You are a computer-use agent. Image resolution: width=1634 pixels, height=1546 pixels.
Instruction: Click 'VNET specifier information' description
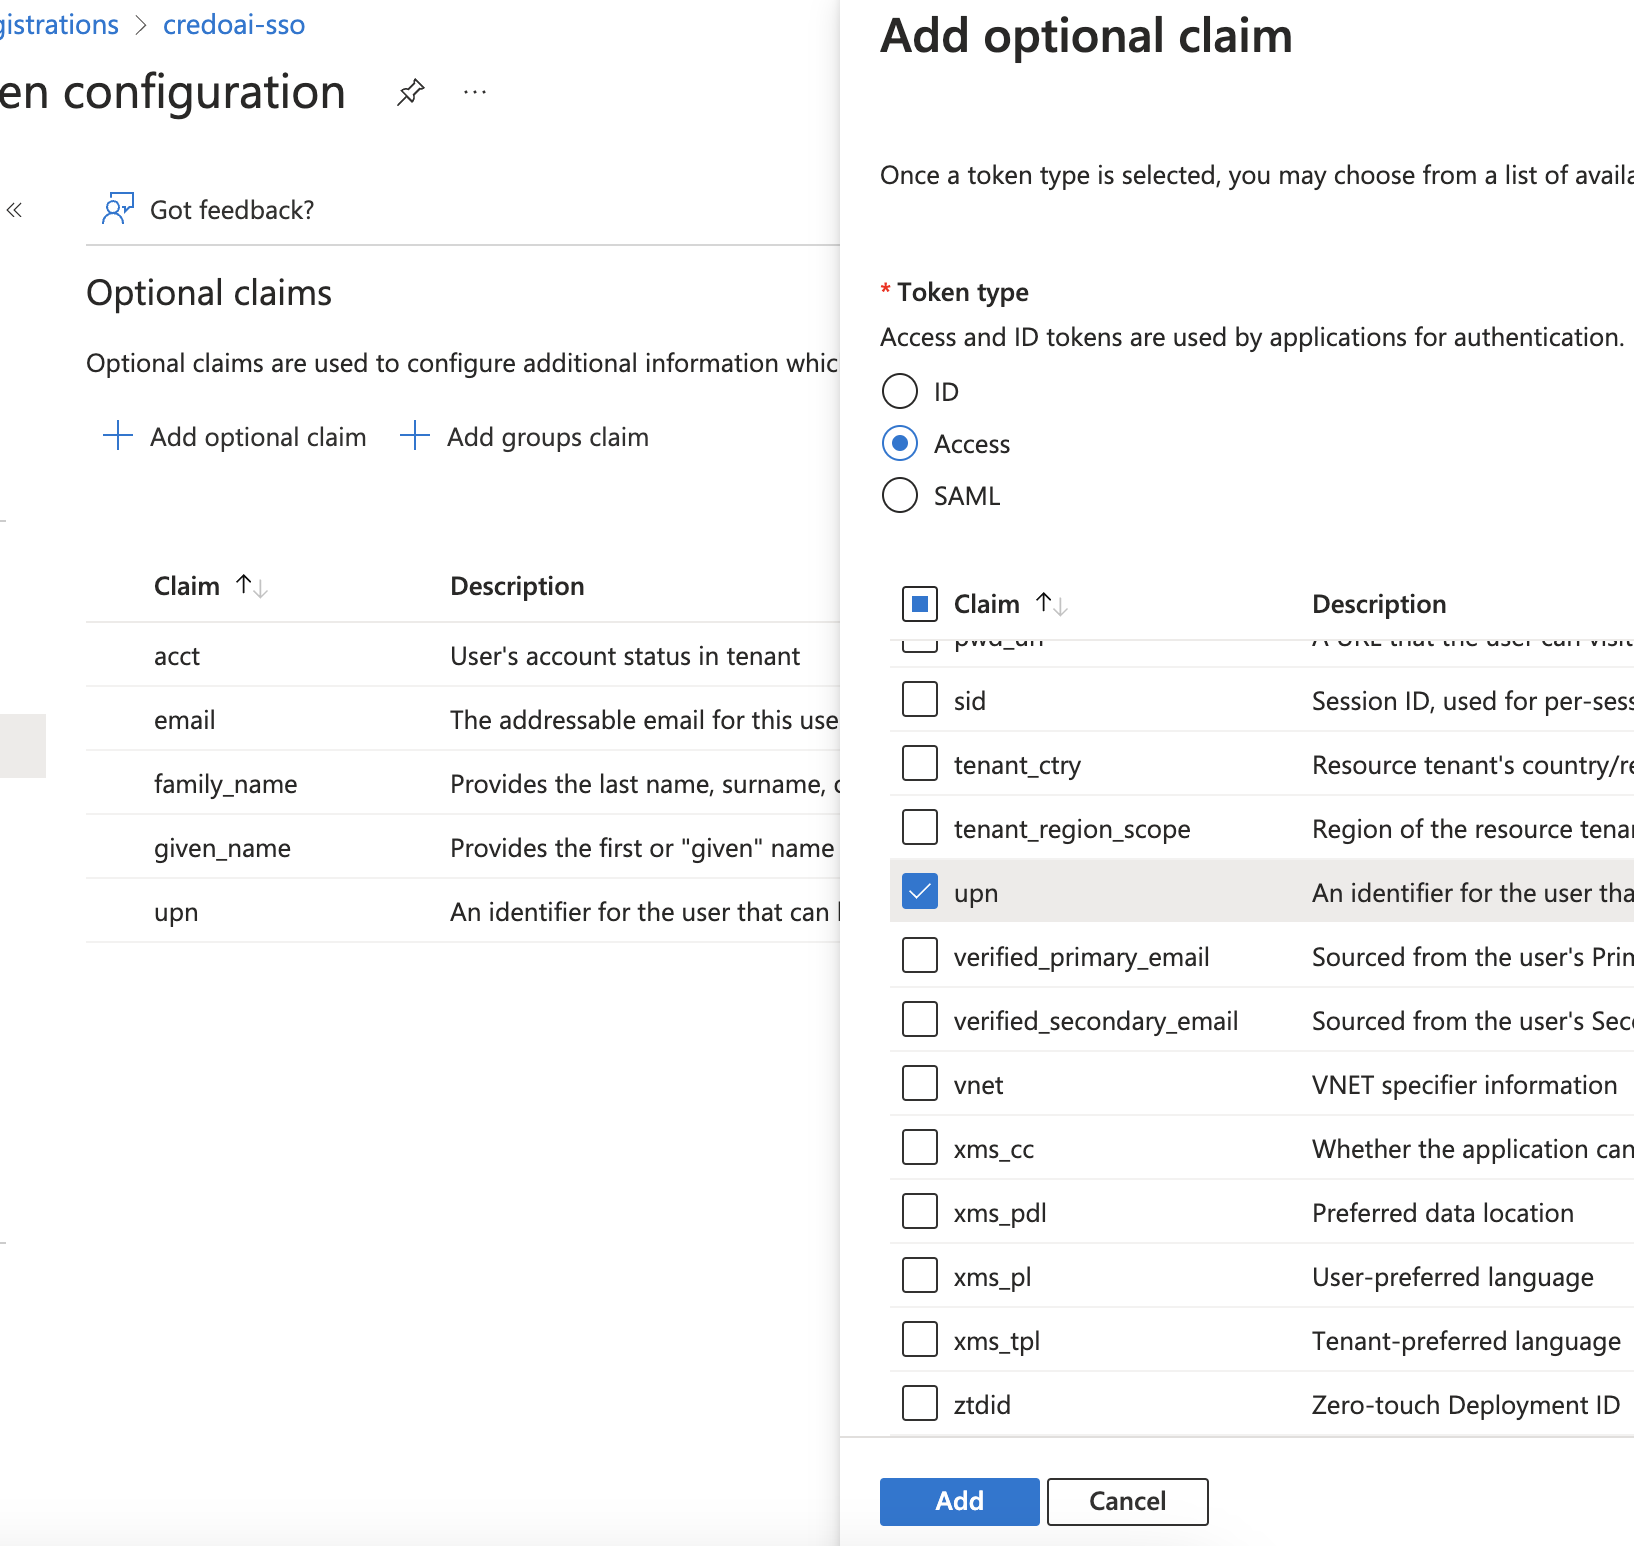click(1464, 1085)
